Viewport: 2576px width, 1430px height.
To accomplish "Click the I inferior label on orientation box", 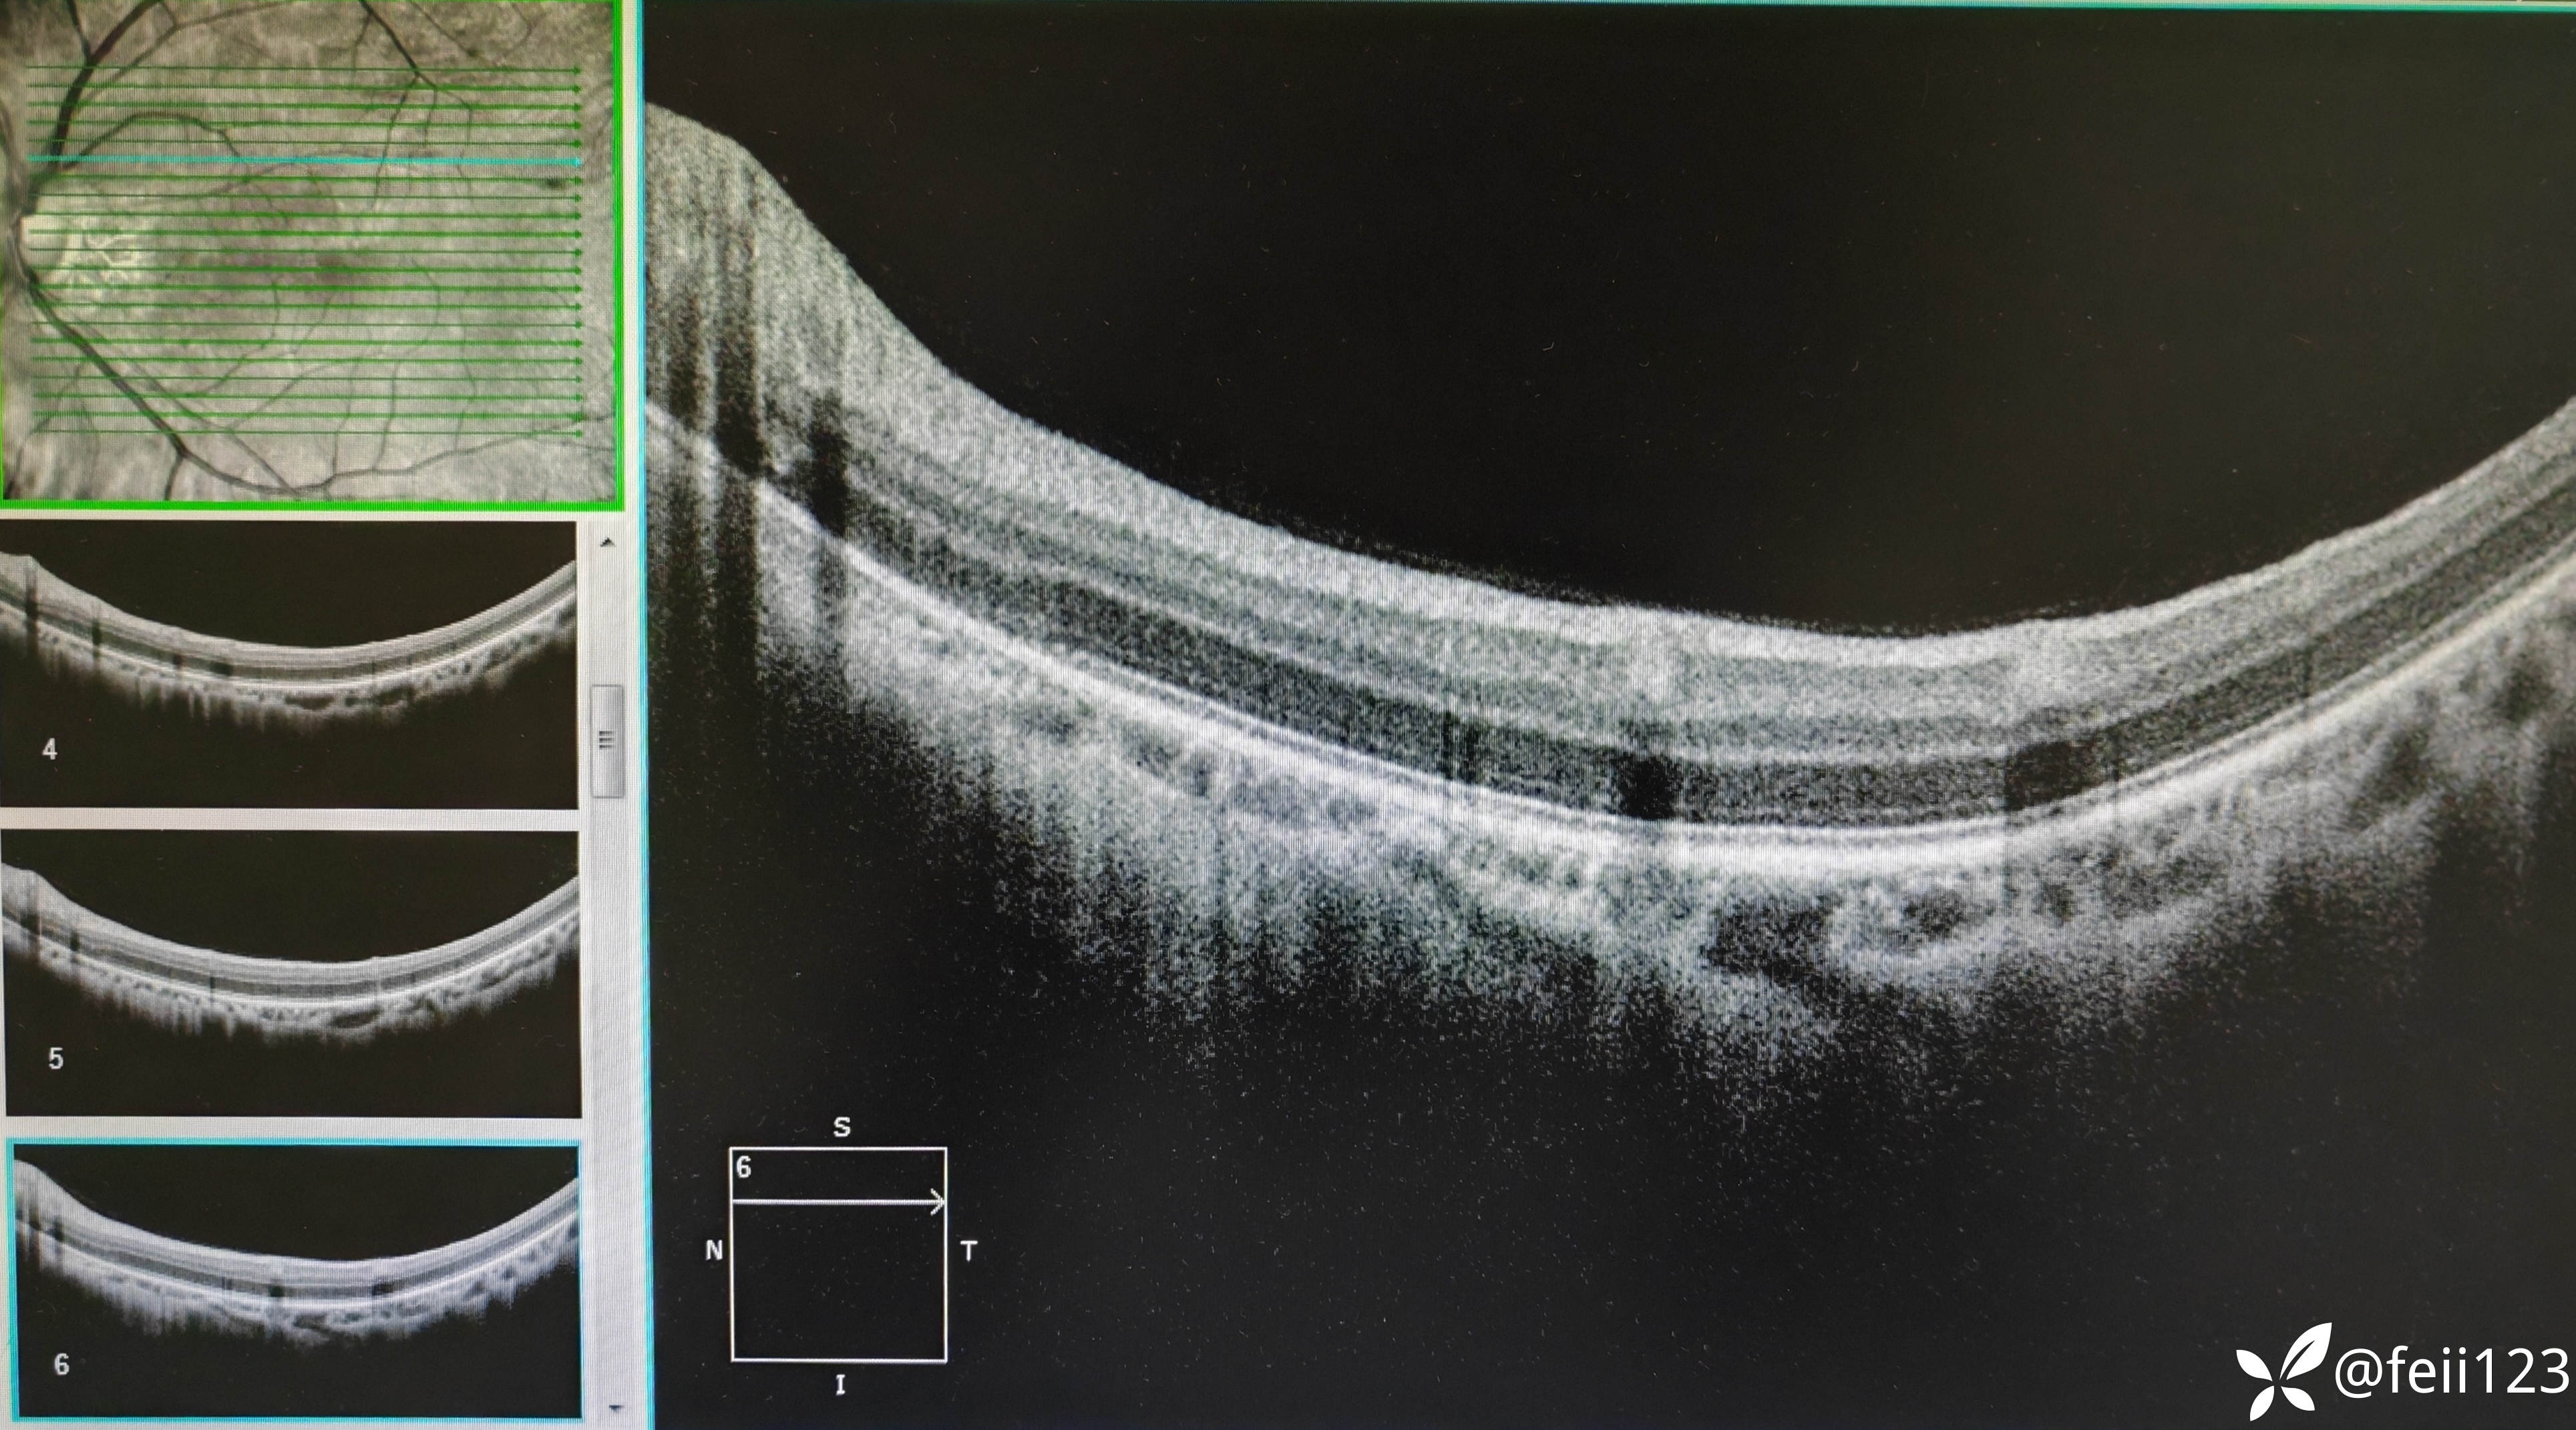I will (840, 1385).
